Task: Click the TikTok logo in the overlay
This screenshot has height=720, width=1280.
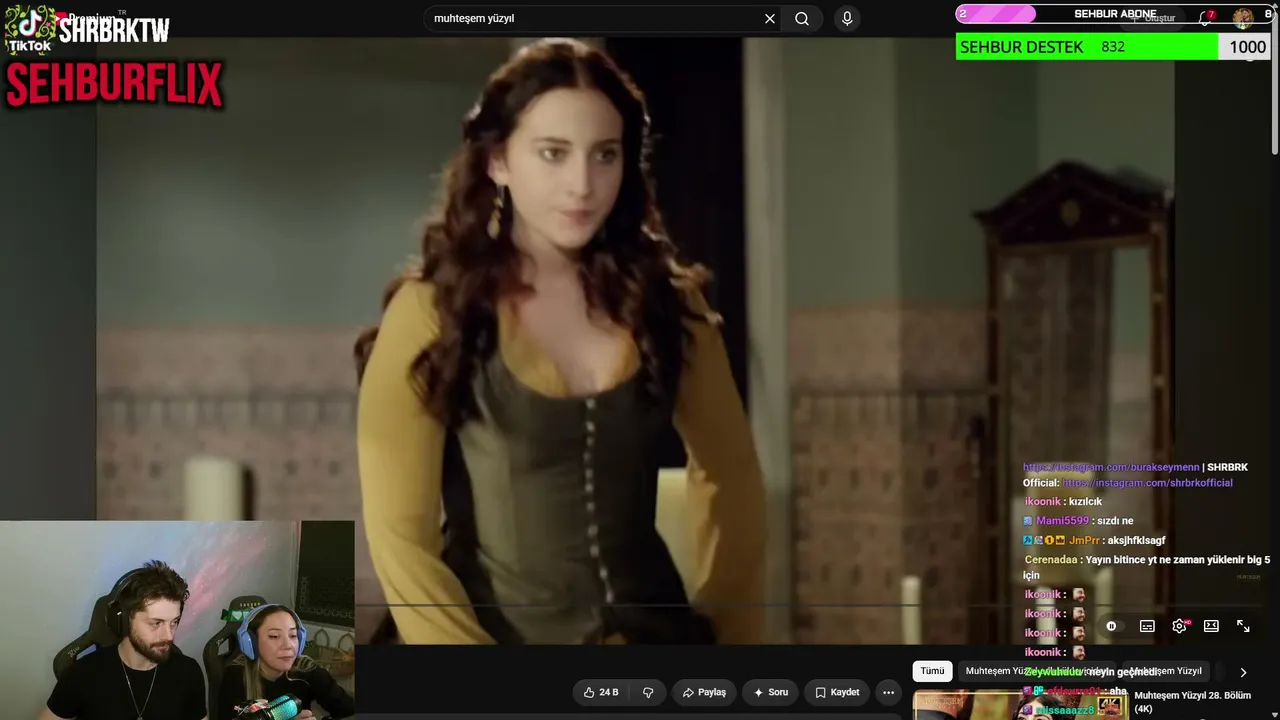Action: tap(30, 27)
